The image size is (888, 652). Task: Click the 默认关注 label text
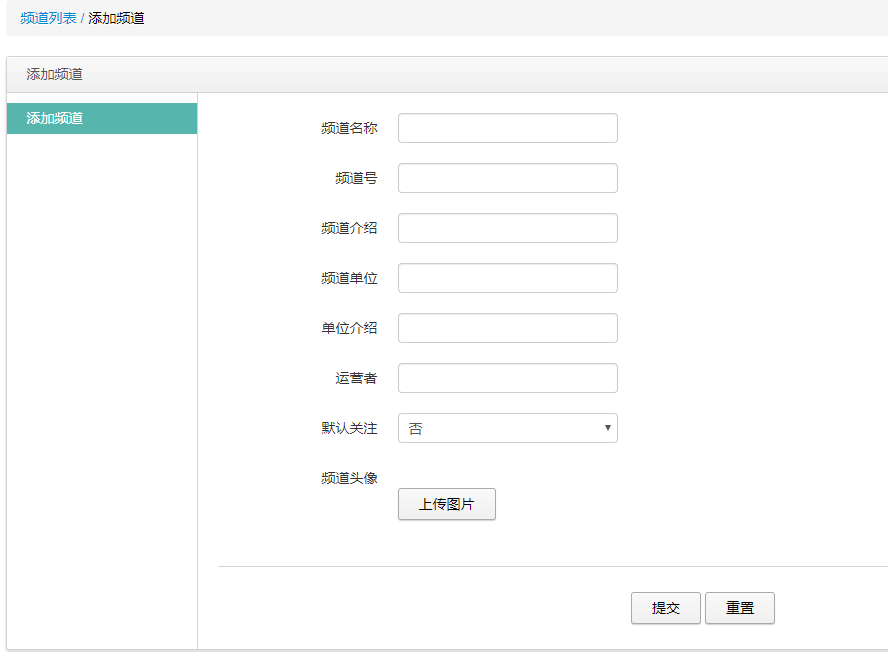click(x=349, y=428)
